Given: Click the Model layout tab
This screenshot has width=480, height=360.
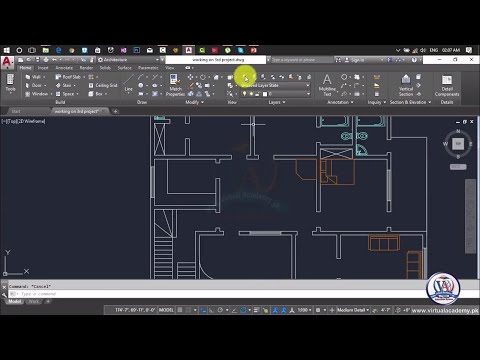Looking at the screenshot, I should coord(15,302).
